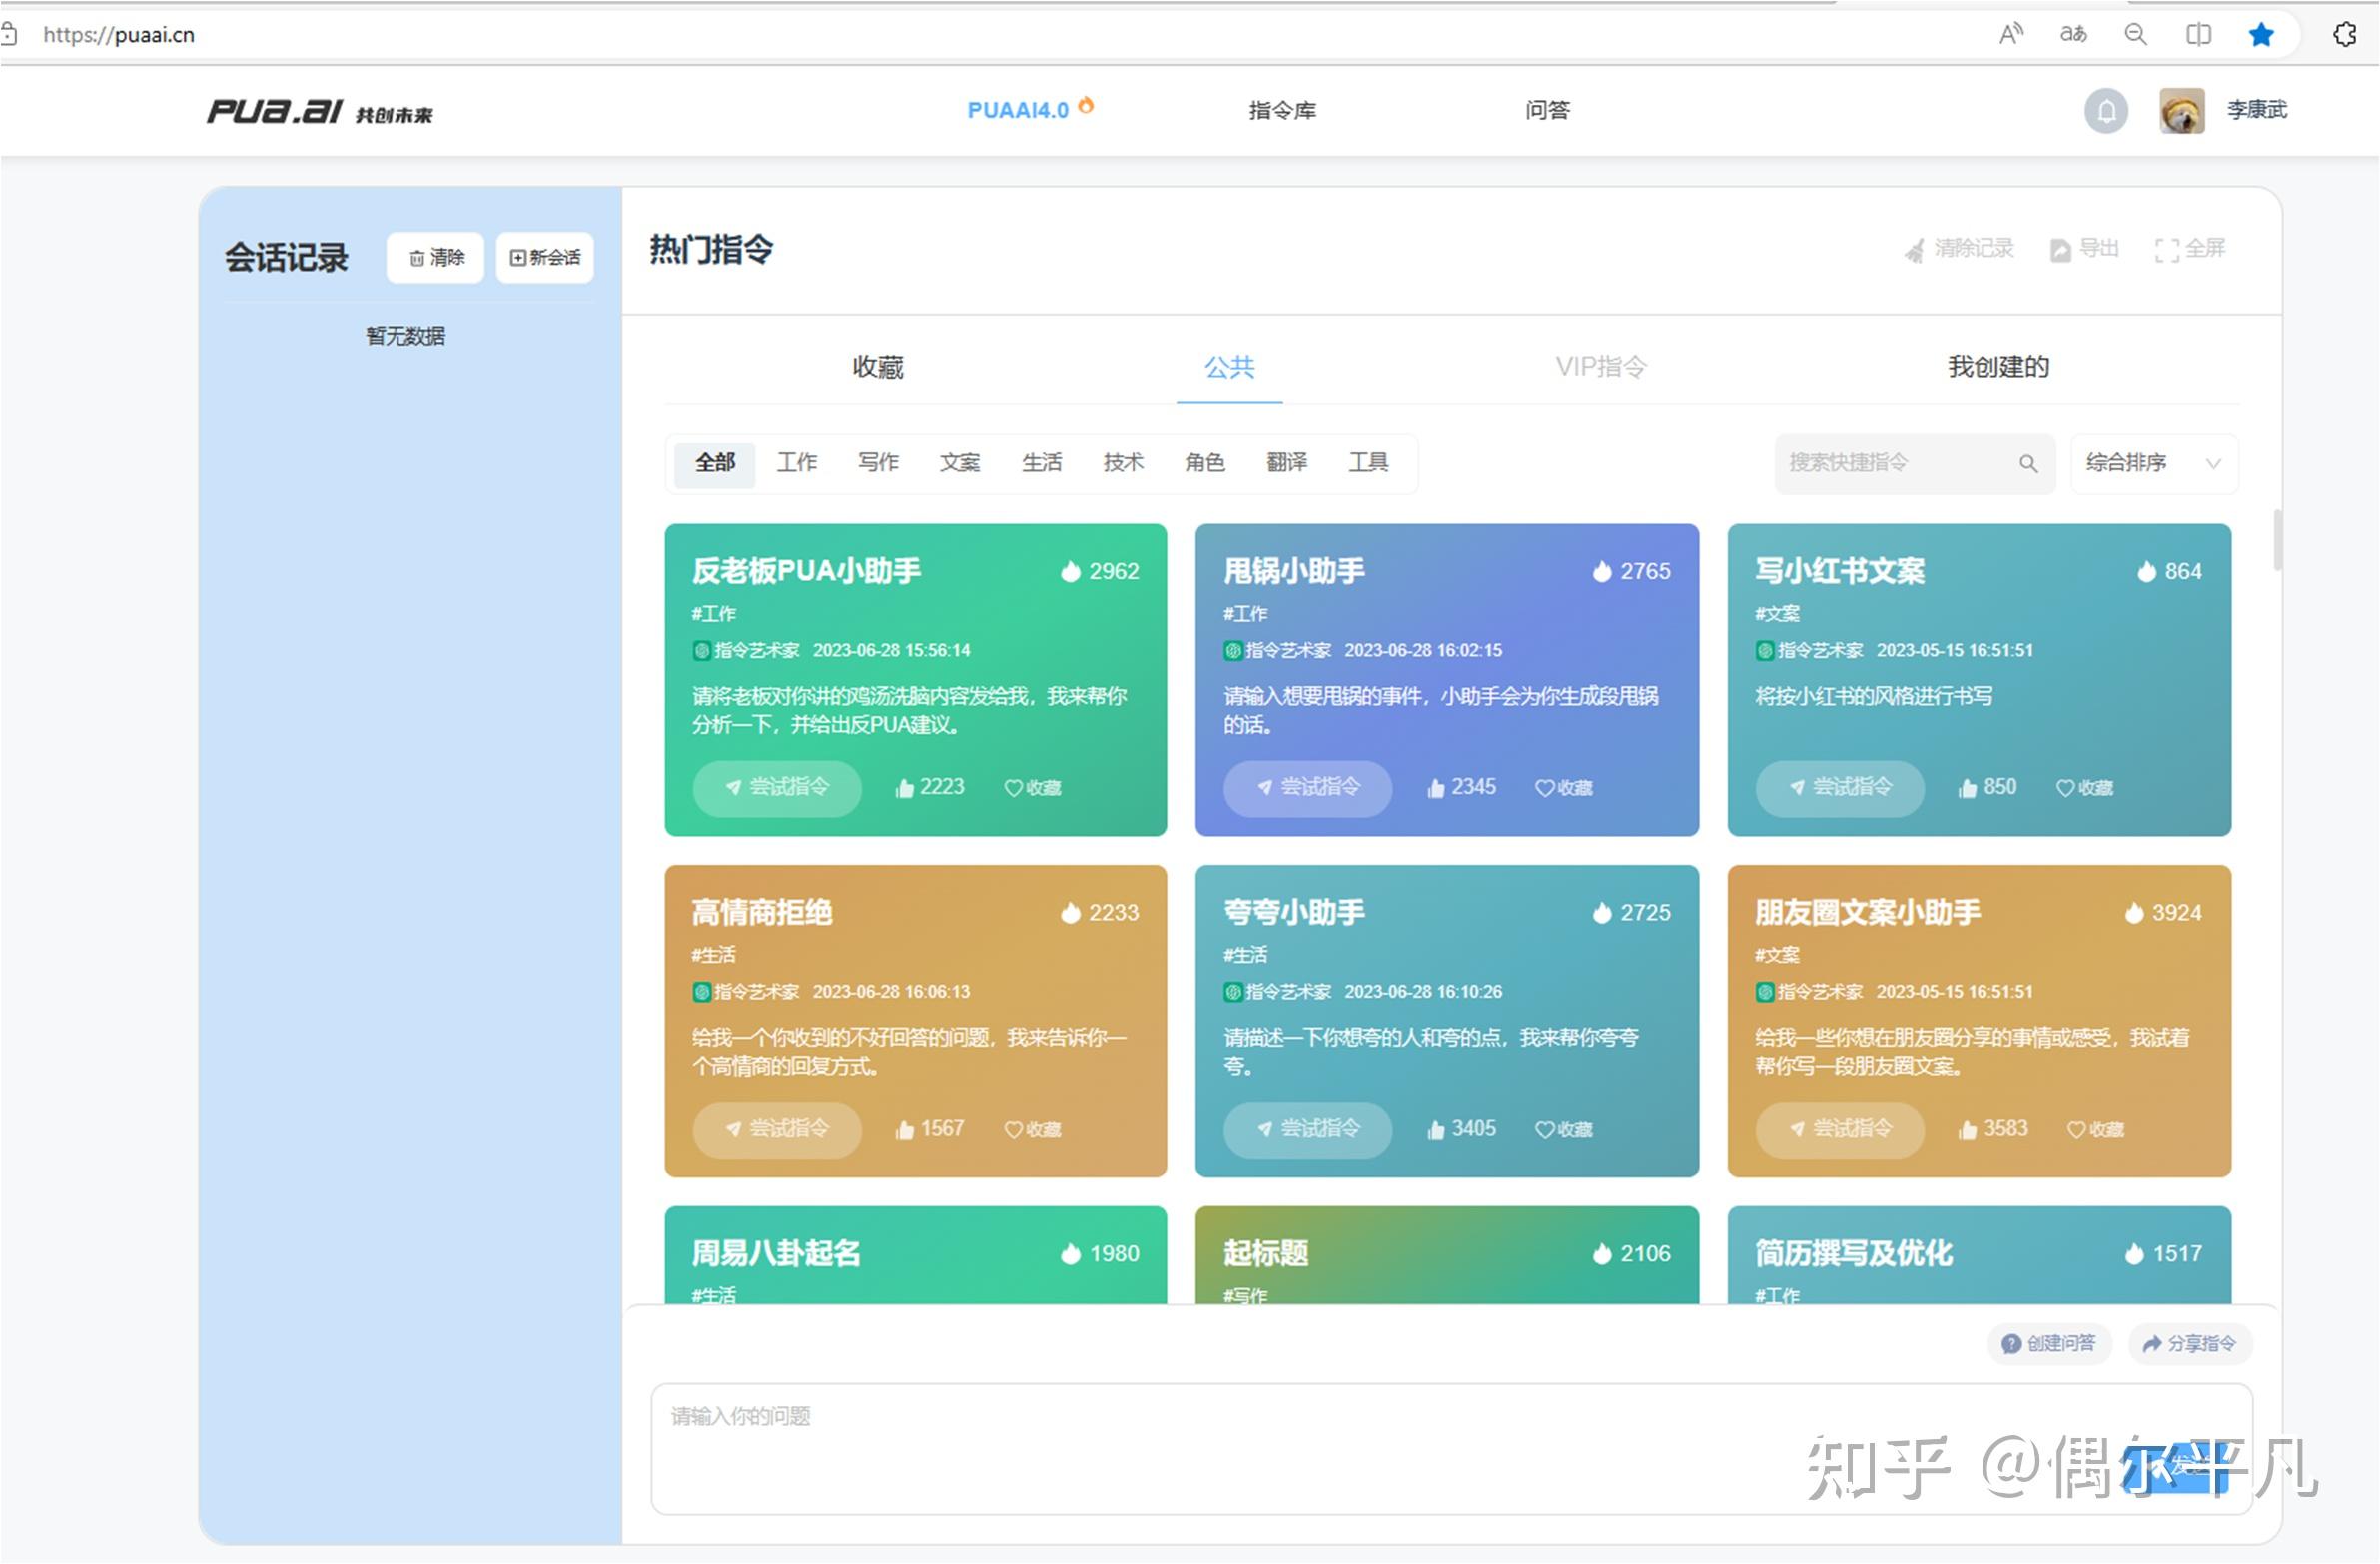
Task: Open the 创建问答 button
Action: coord(2049,1343)
